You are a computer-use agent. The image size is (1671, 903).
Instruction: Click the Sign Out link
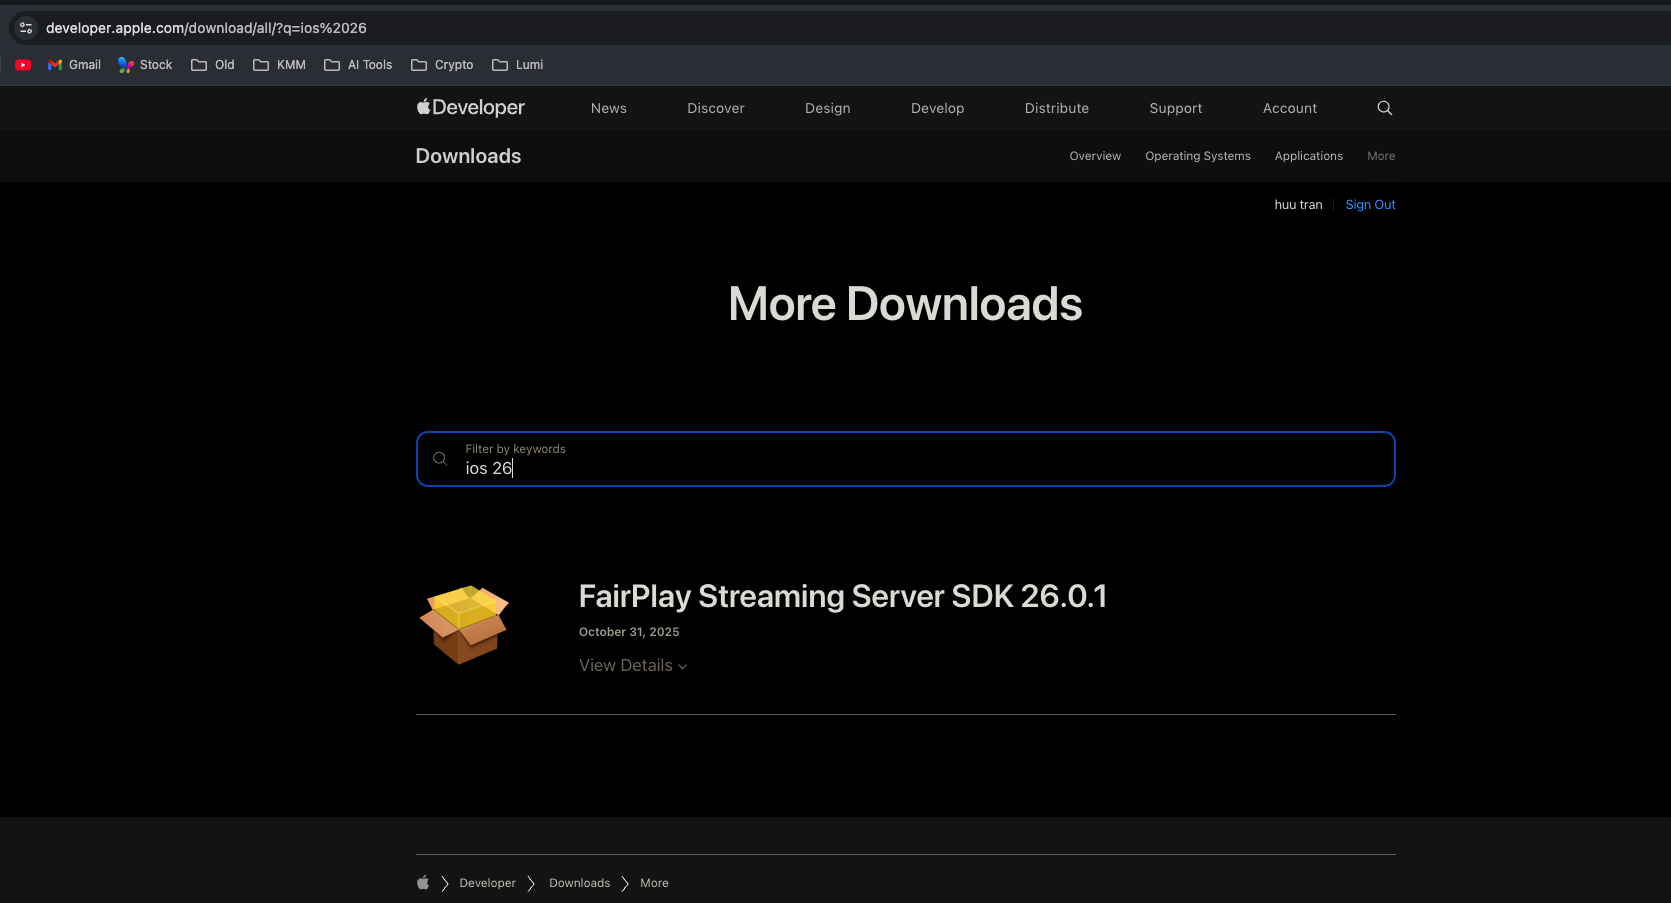(x=1370, y=205)
